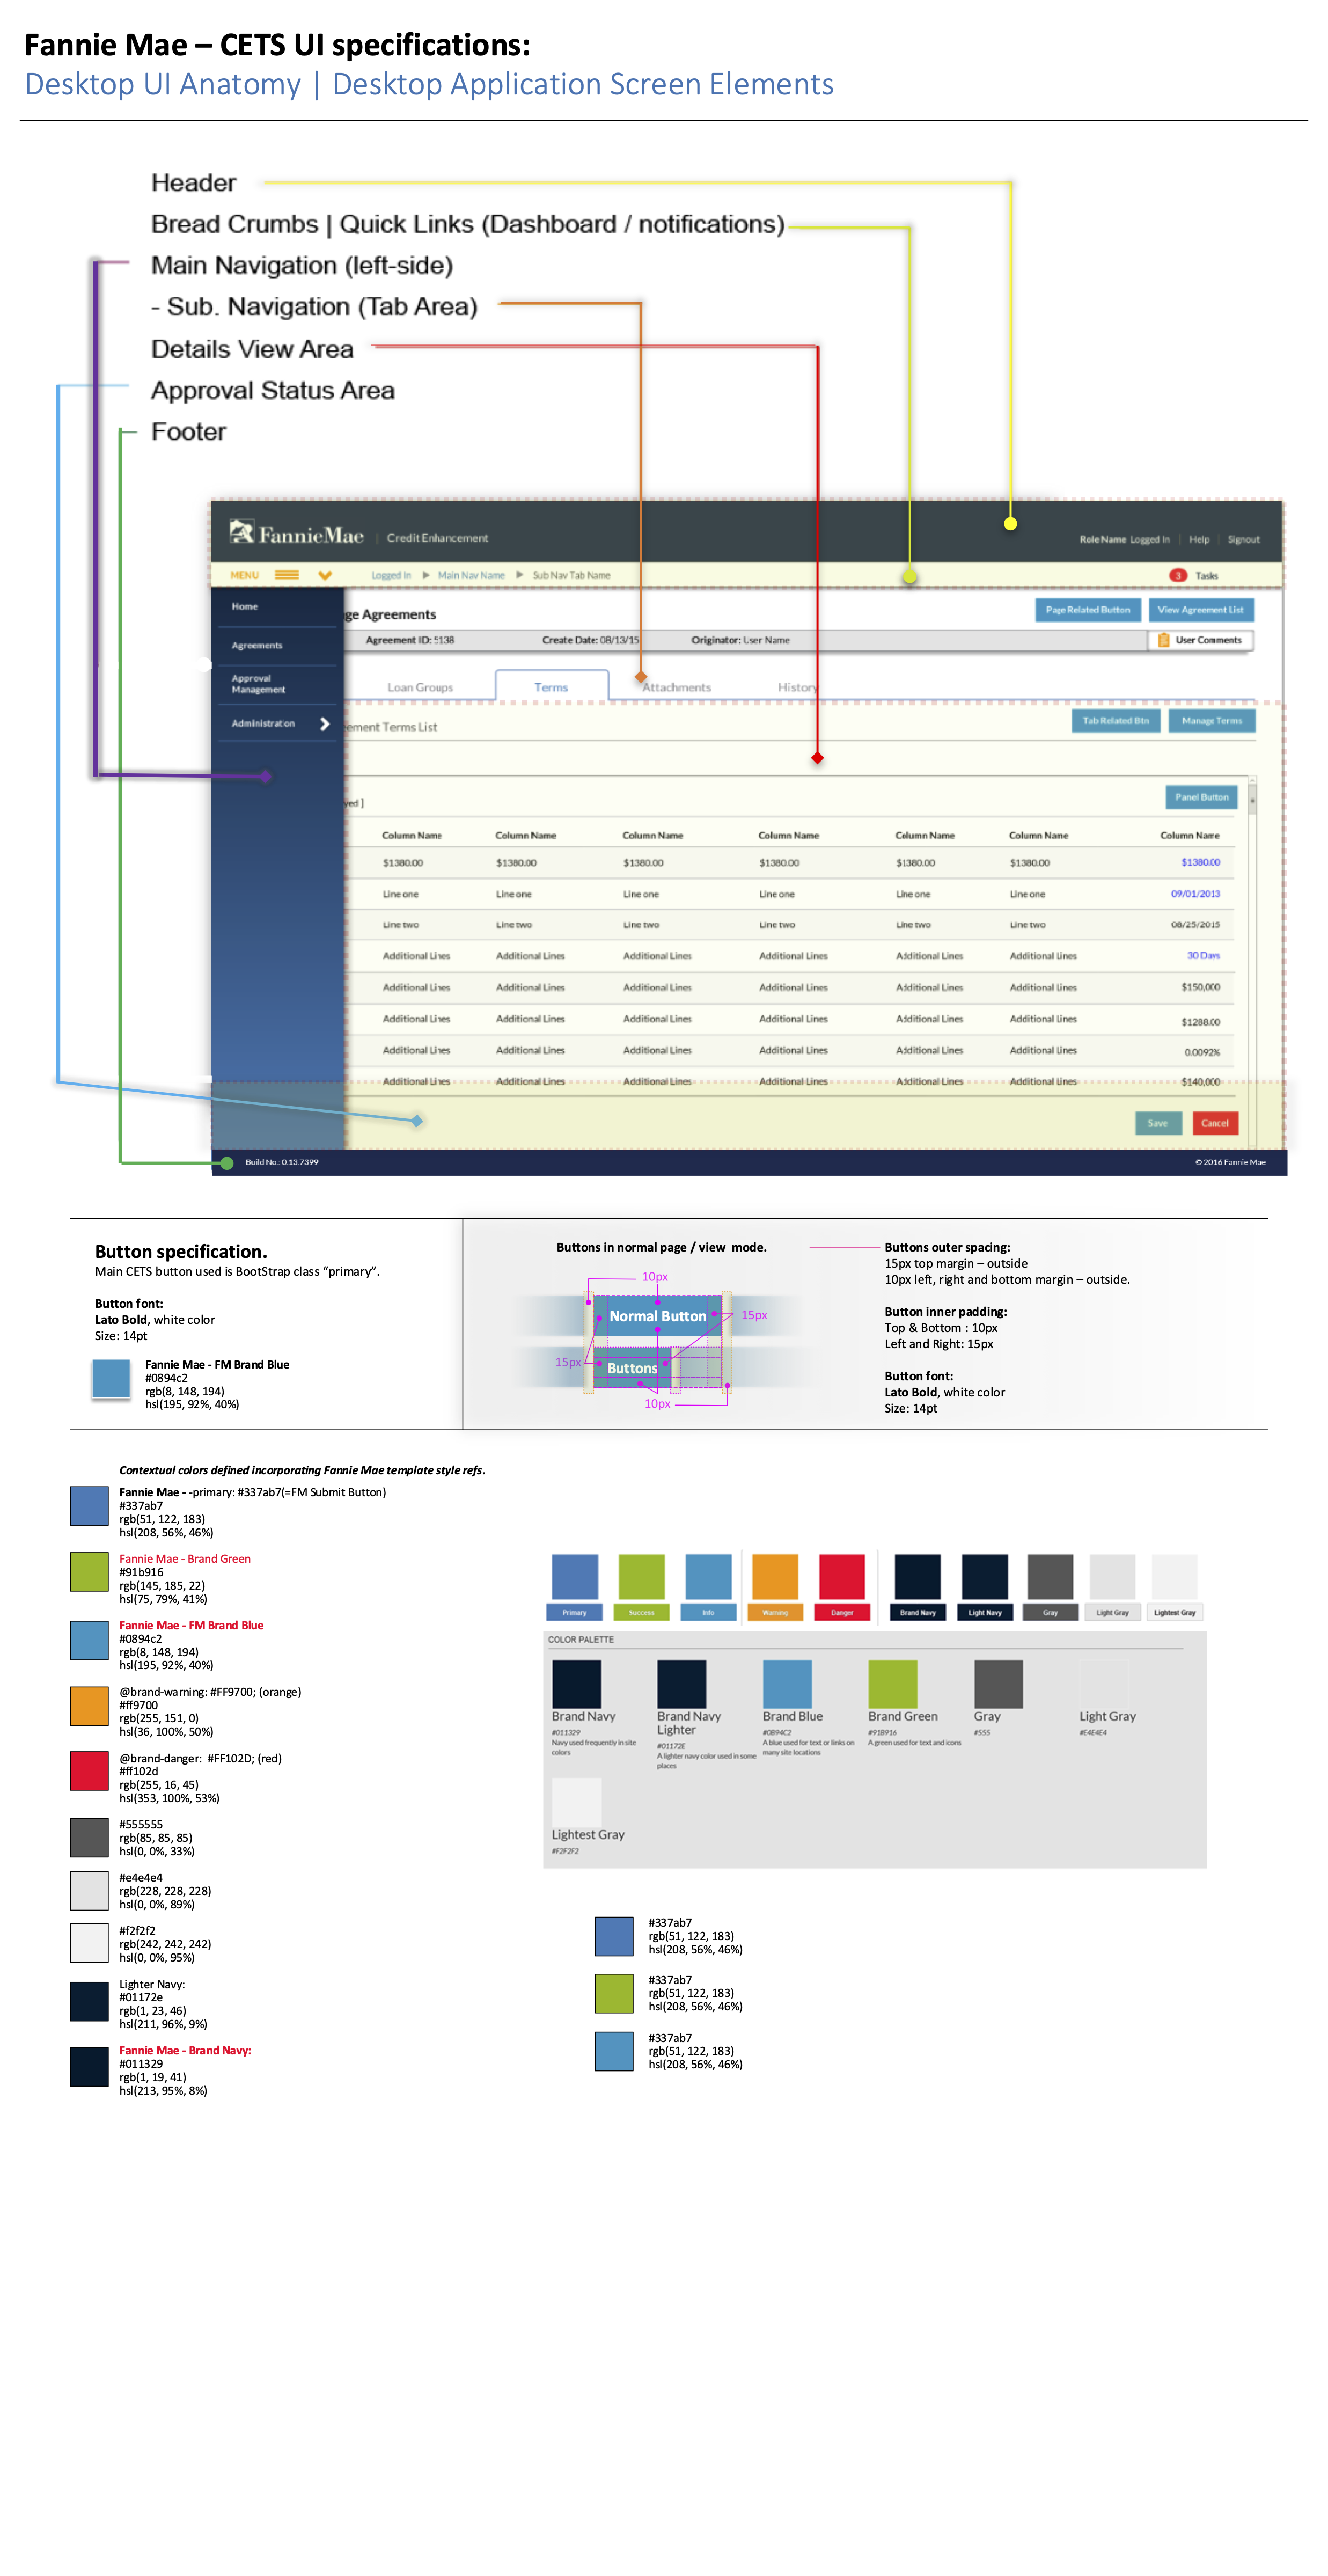Click the Panel Button
This screenshot has width=1328, height=2576.
[x=1201, y=797]
